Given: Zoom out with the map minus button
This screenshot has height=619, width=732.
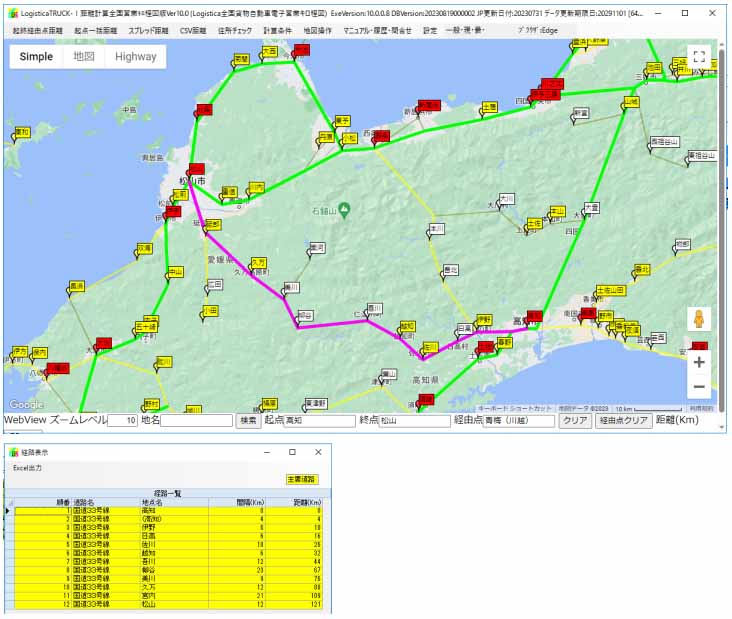Looking at the screenshot, I should pyautogui.click(x=699, y=386).
